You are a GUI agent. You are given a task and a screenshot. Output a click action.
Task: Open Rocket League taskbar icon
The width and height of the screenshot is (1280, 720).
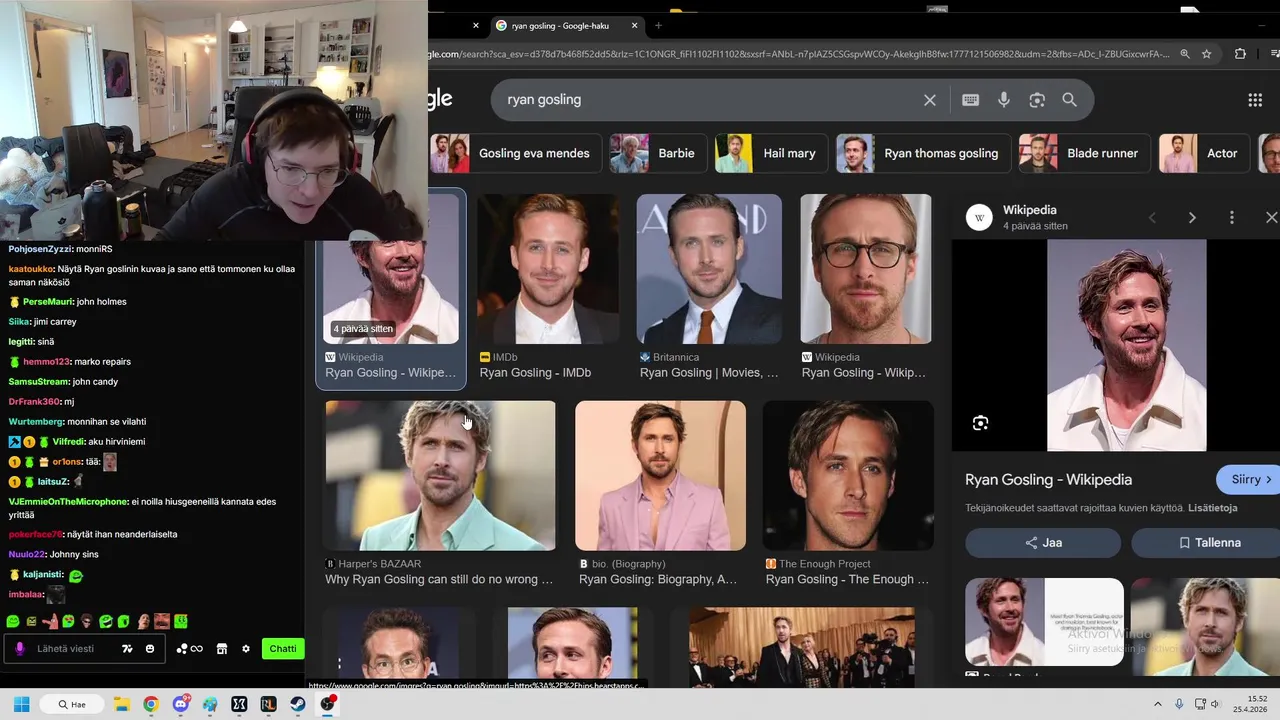[268, 704]
